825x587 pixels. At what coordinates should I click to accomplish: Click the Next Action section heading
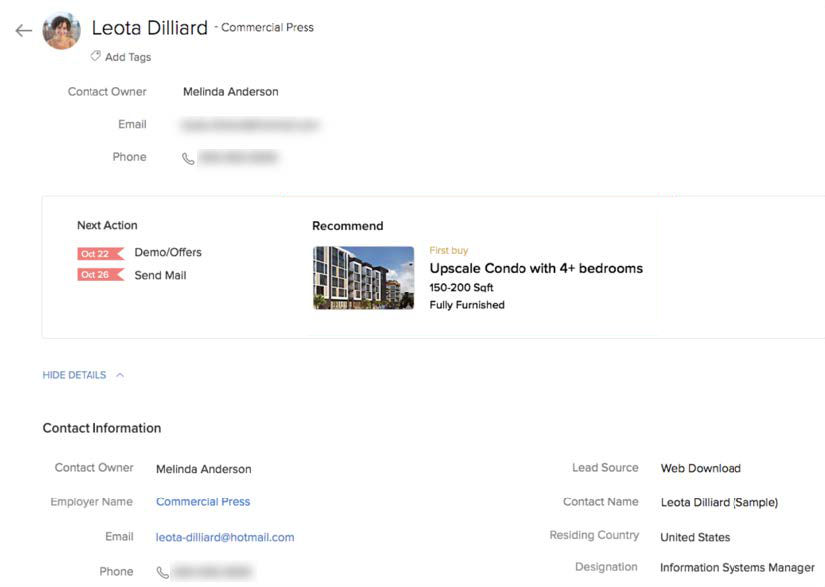click(107, 225)
